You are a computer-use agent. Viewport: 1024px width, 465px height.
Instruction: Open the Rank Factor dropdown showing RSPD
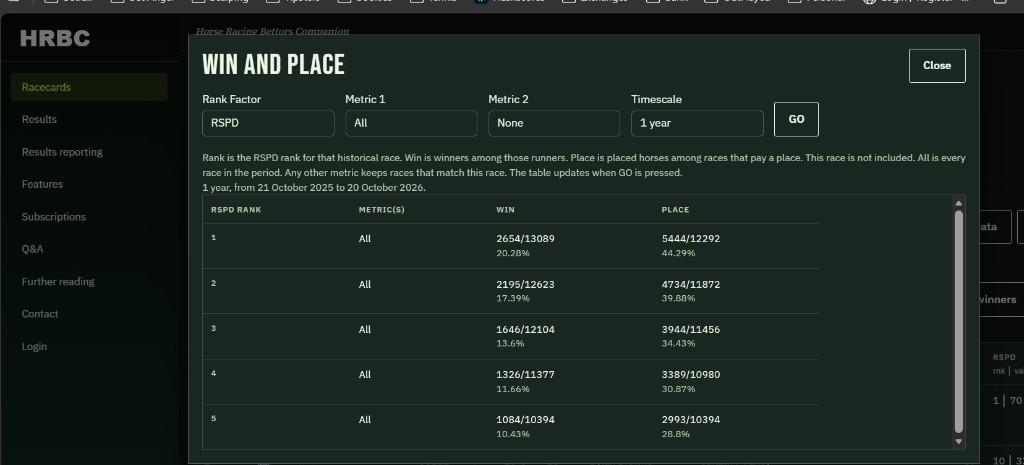click(268, 123)
